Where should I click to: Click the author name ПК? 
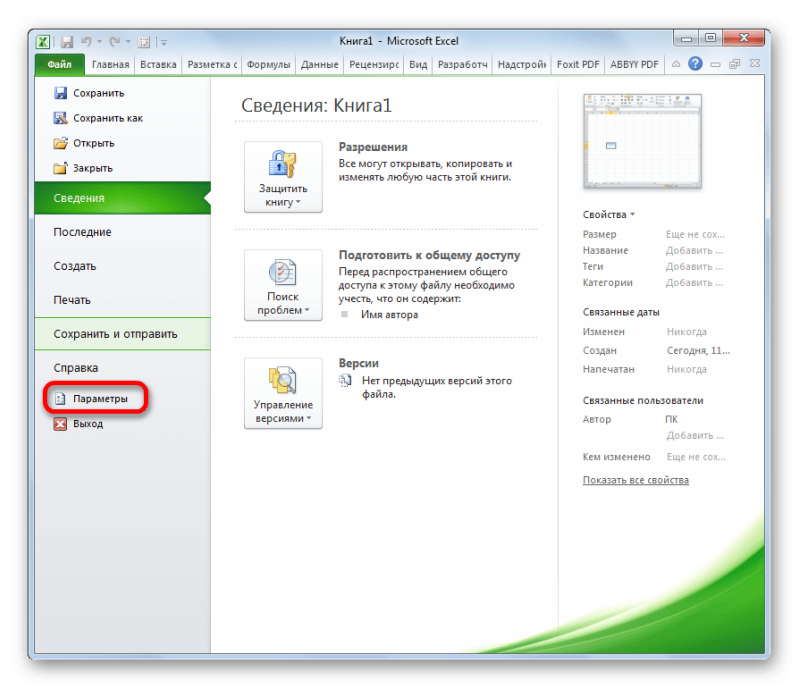(x=671, y=419)
